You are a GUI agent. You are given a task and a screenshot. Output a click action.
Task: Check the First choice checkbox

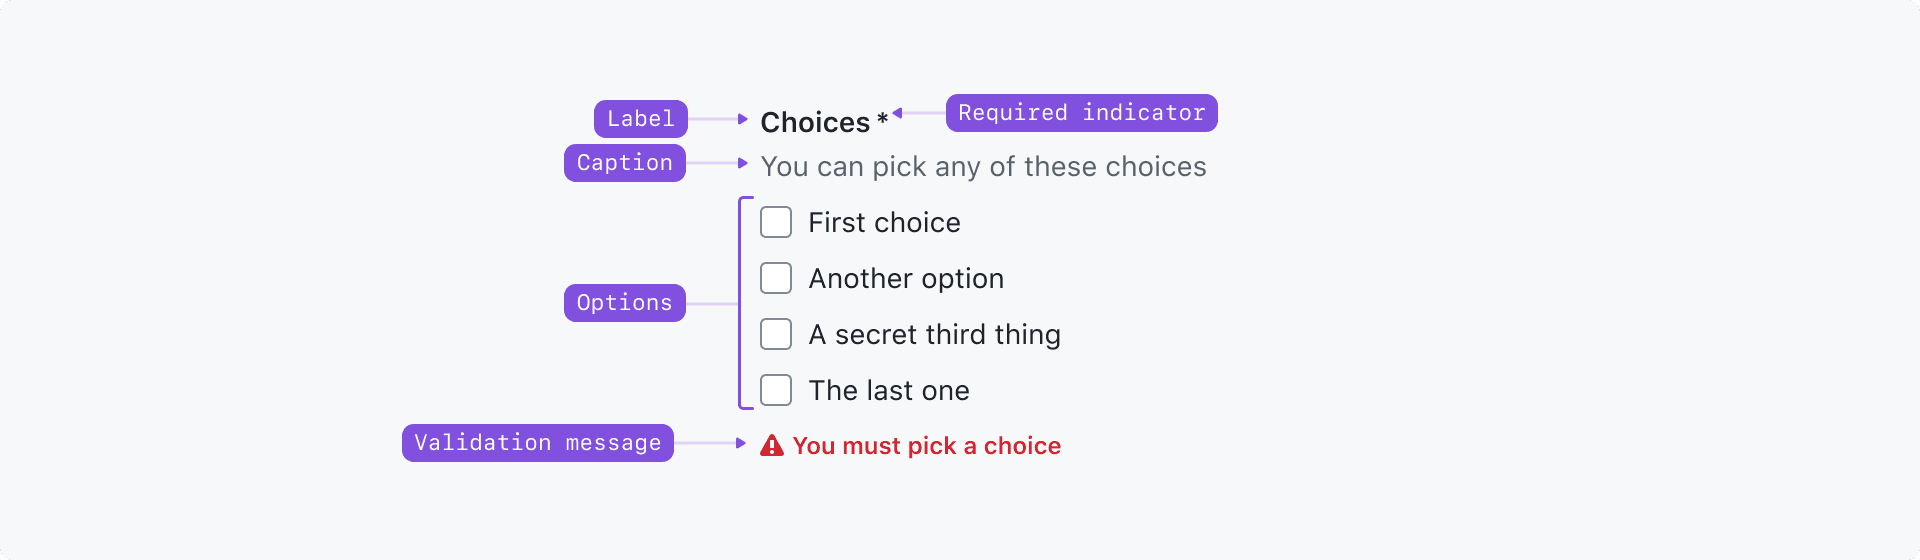(776, 222)
